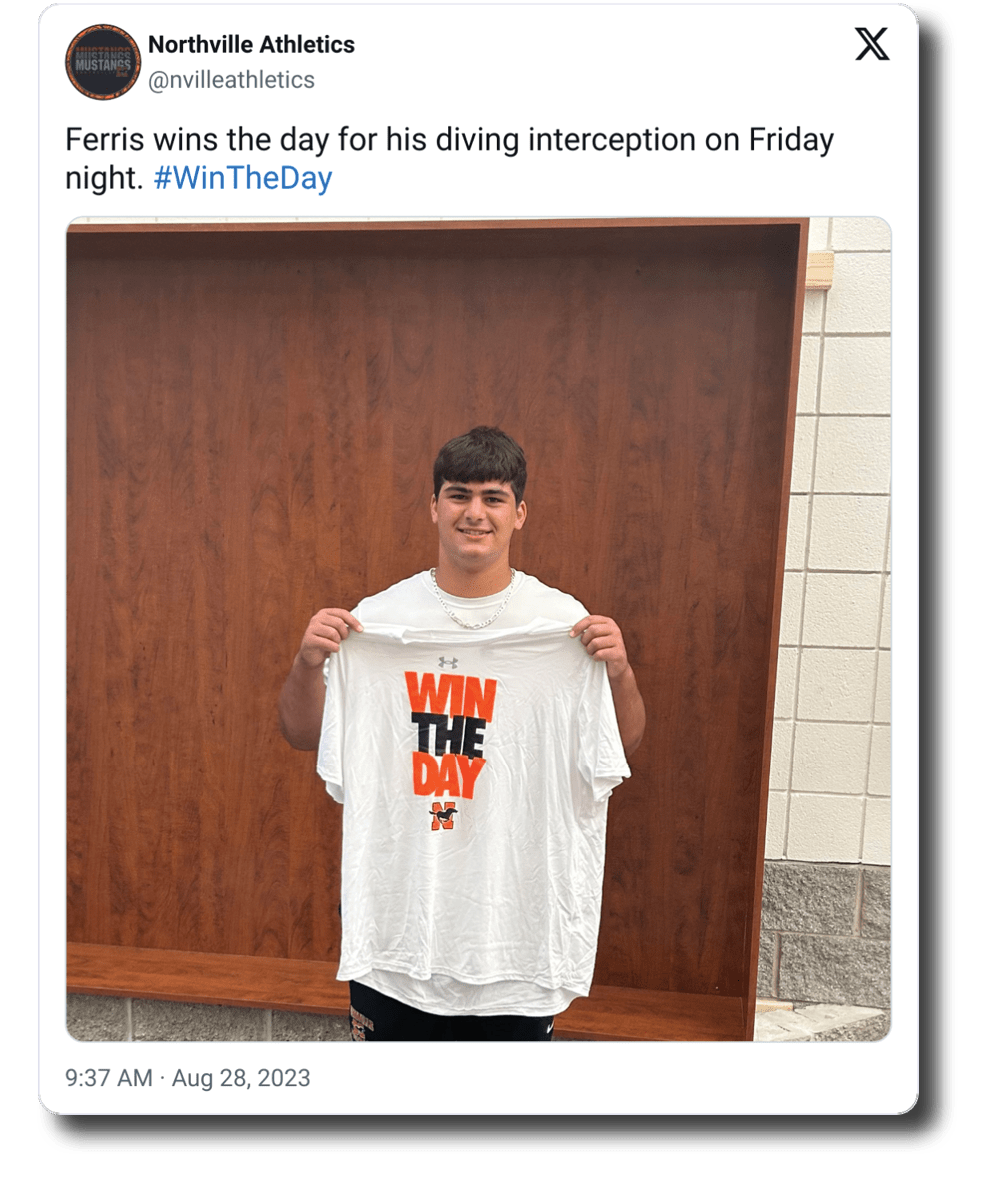Click the silver chain necklace in the photo
The height and width of the screenshot is (1177, 996).
coord(473,604)
